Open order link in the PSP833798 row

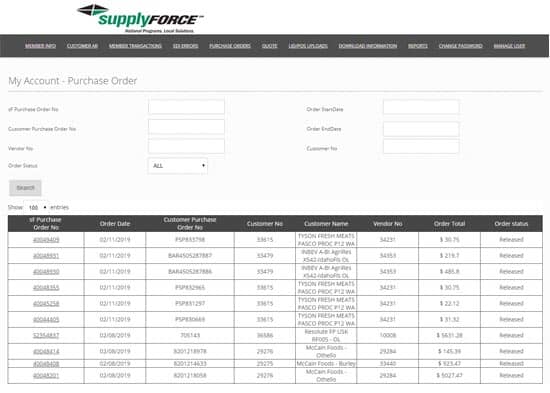[x=46, y=240]
